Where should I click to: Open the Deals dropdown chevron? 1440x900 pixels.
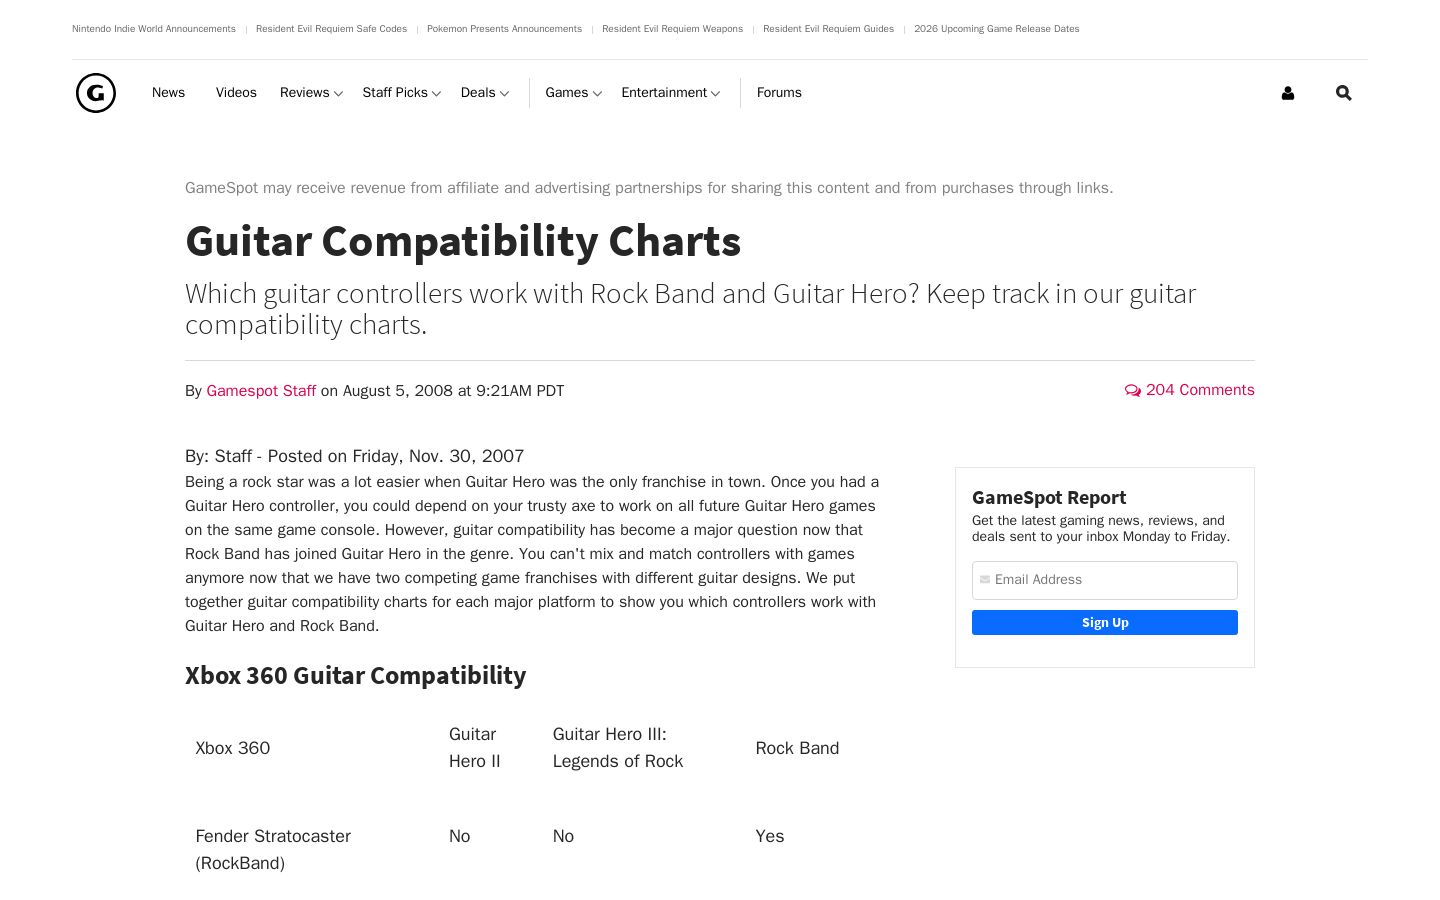504,94
